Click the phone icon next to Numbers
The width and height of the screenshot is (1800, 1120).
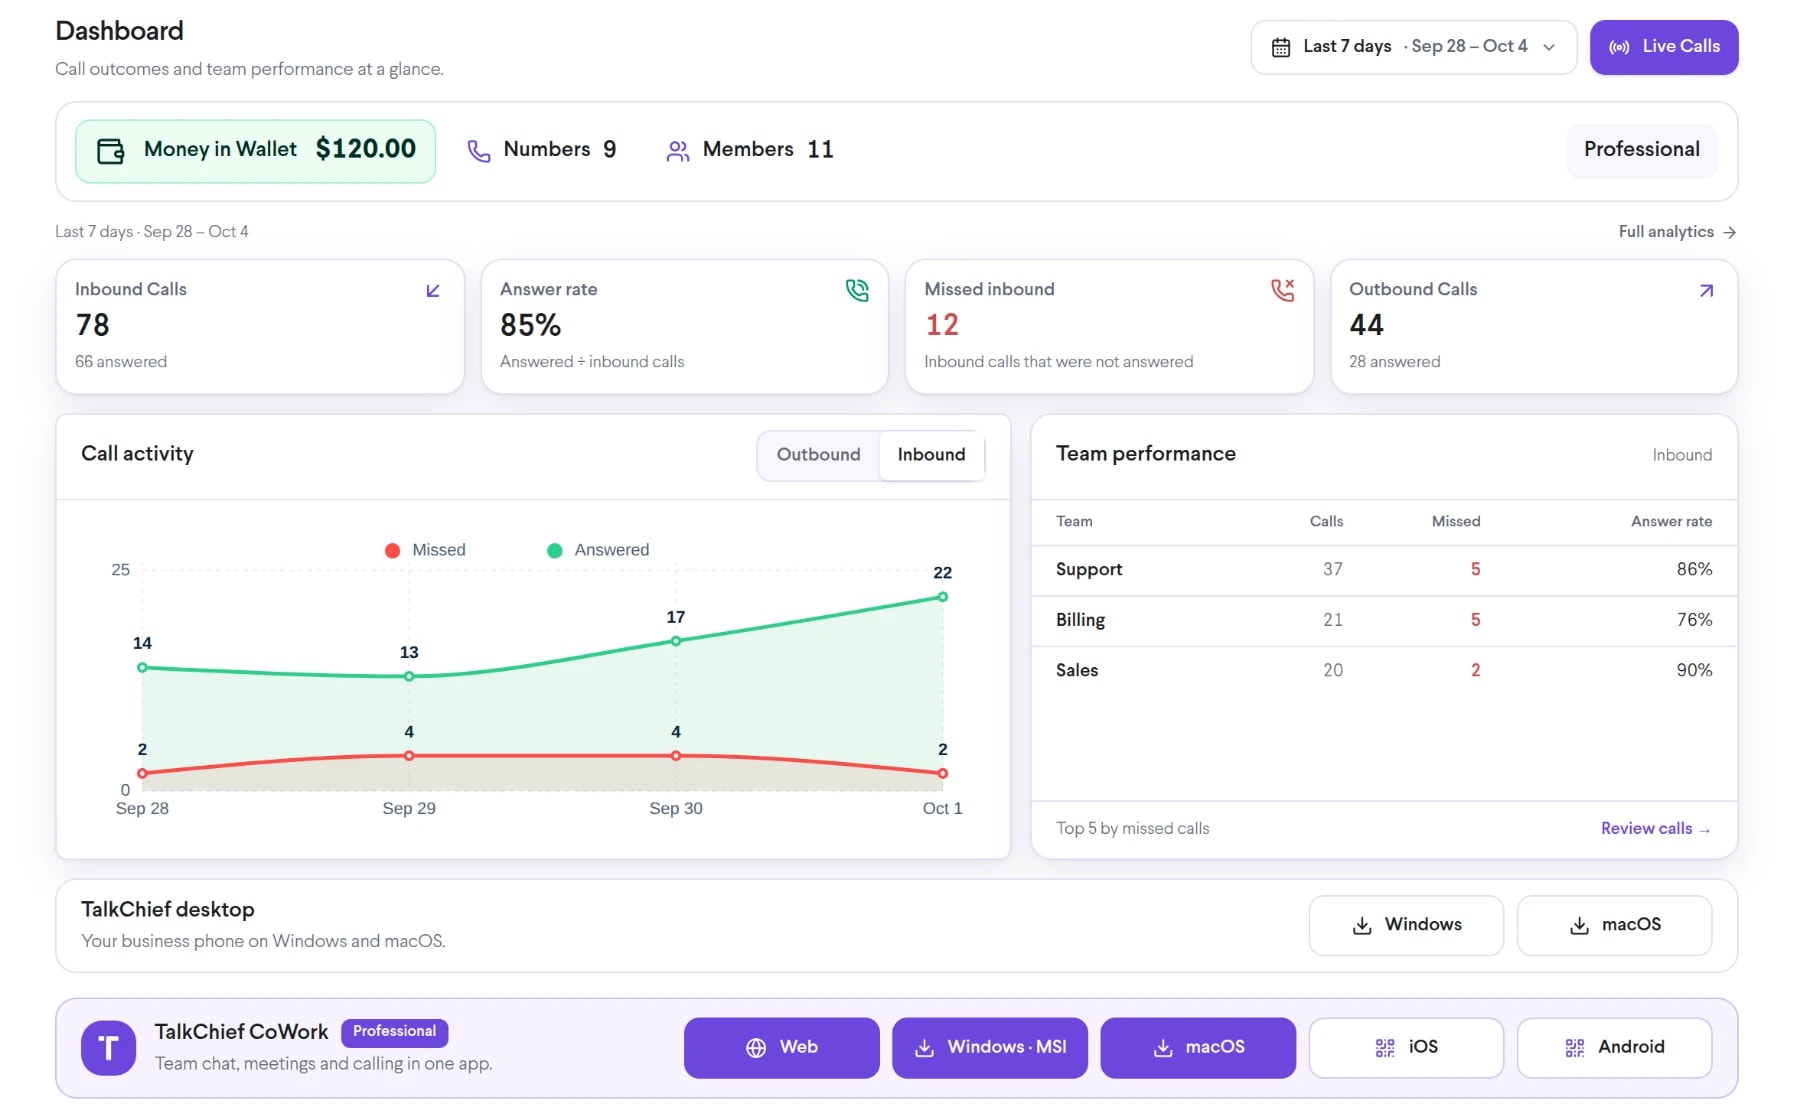(479, 151)
